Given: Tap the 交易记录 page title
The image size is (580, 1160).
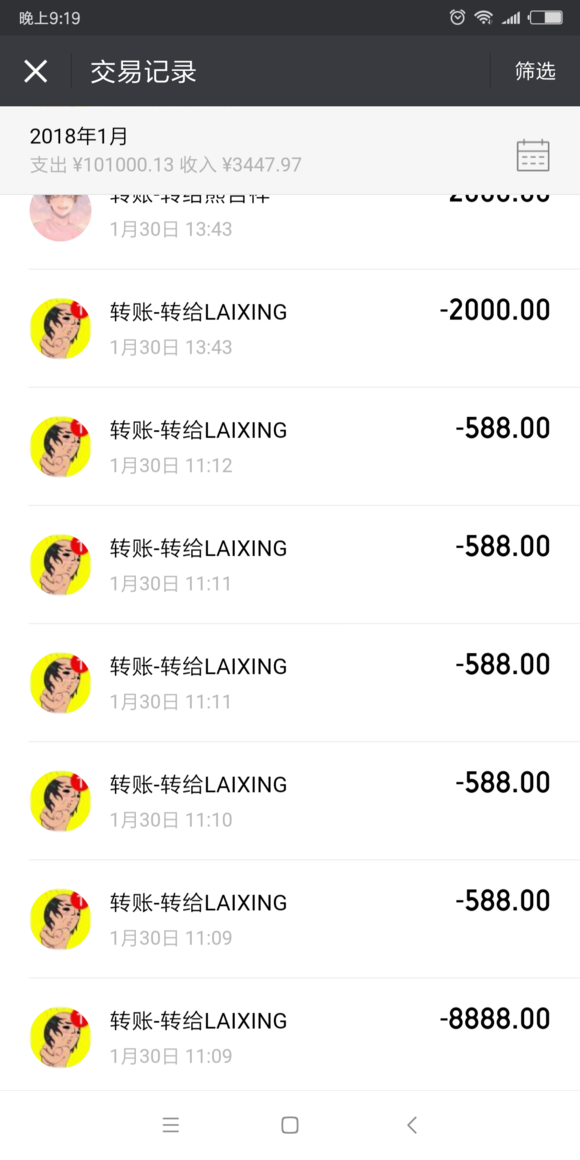Looking at the screenshot, I should click(144, 72).
